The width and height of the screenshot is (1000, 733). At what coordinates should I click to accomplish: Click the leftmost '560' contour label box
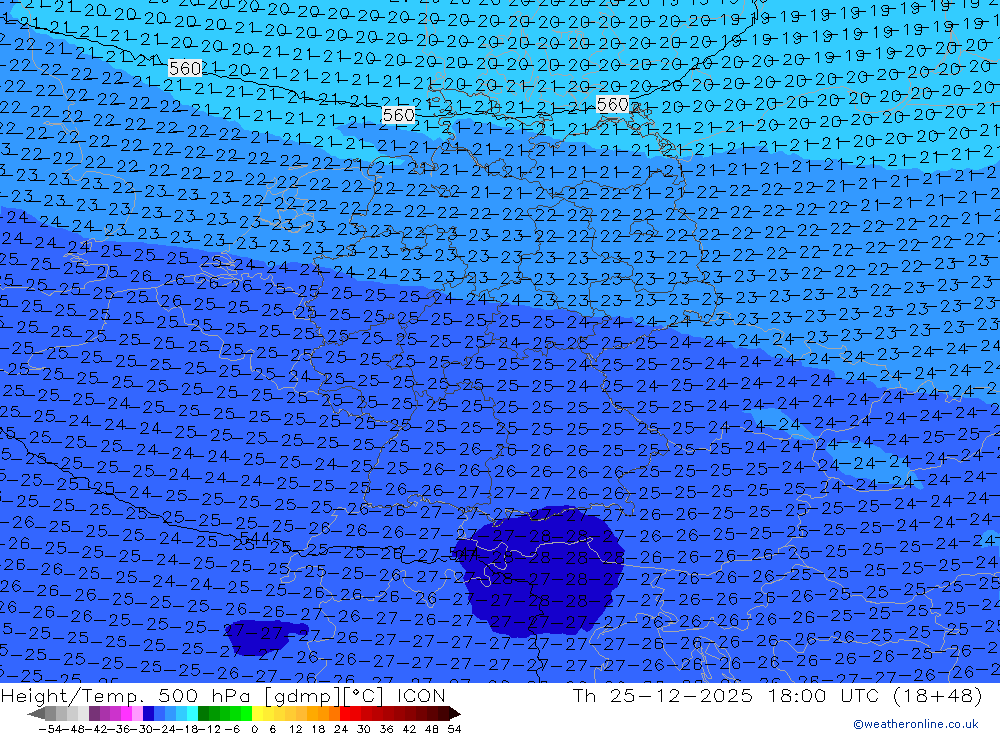tap(186, 68)
